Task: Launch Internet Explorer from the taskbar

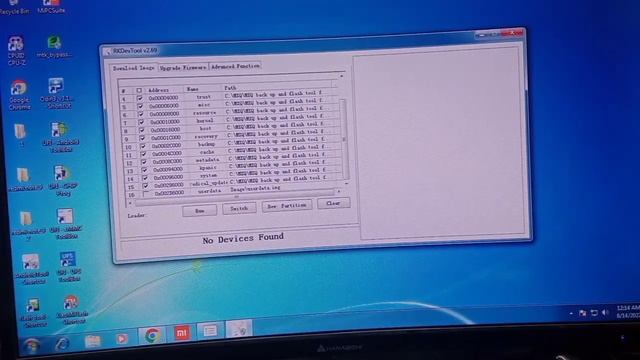Action: pos(62,344)
